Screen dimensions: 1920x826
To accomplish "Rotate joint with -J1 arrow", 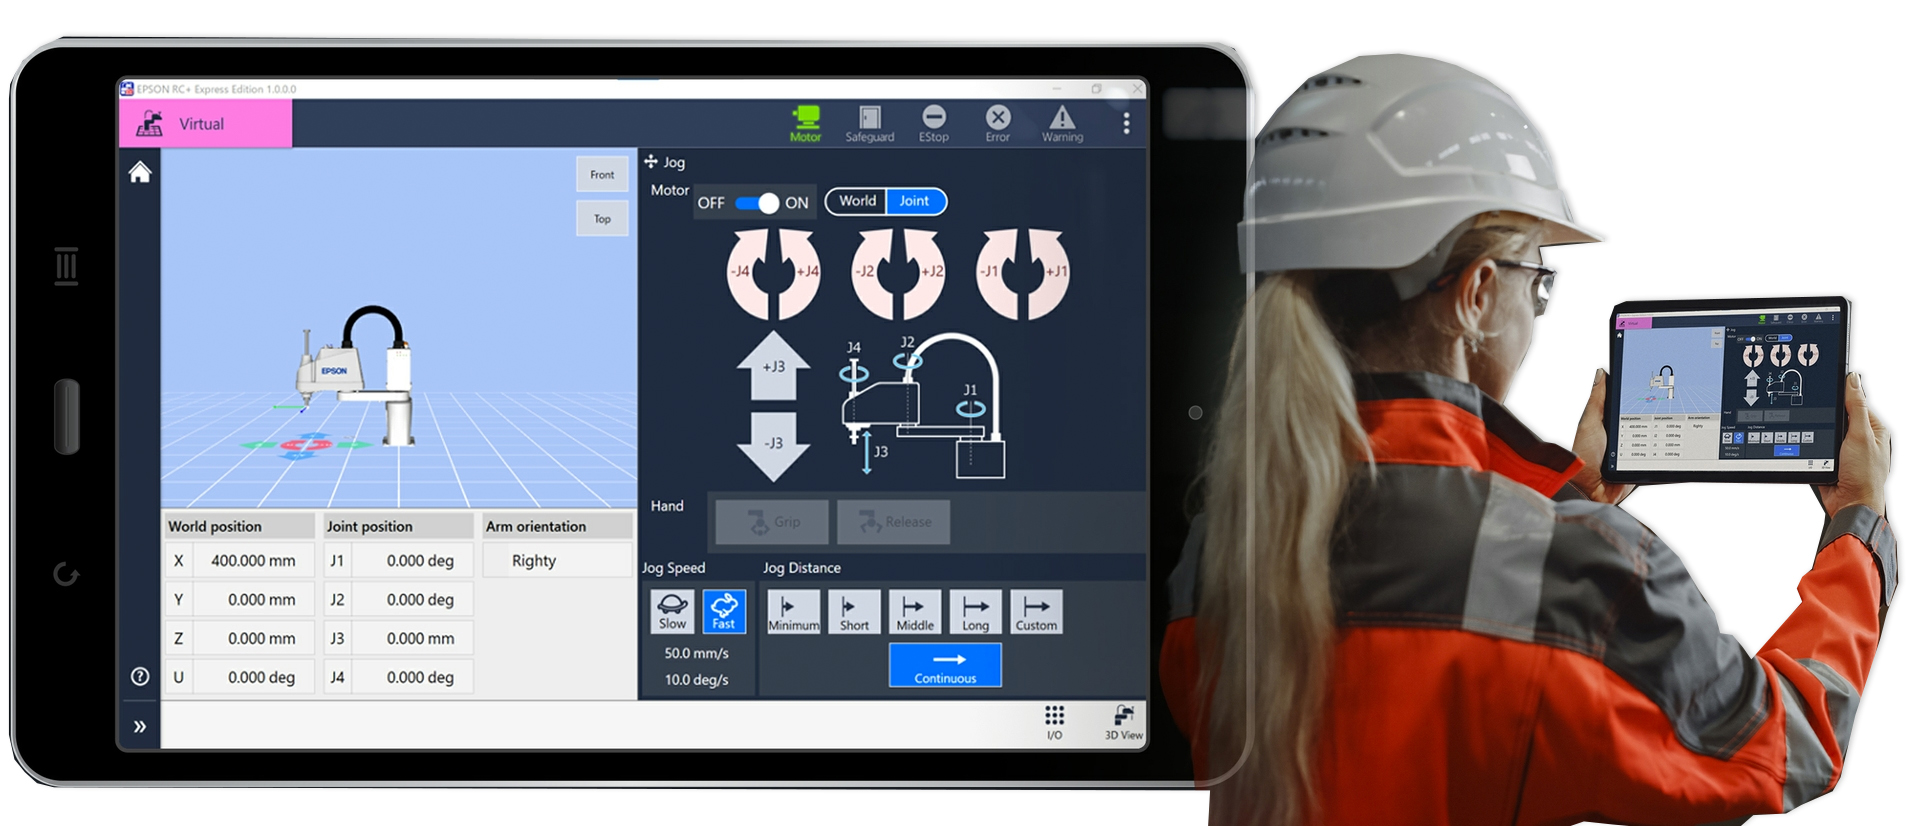I will pyautogui.click(x=994, y=273).
